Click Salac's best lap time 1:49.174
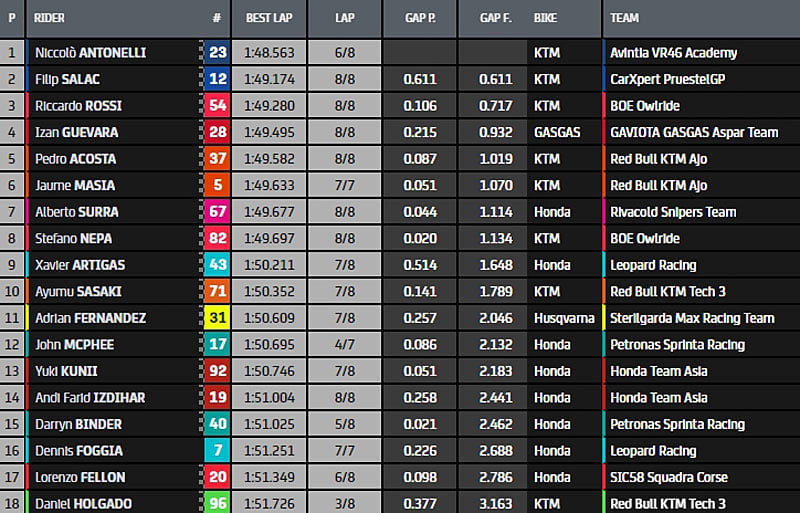The width and height of the screenshot is (800, 513). point(266,79)
